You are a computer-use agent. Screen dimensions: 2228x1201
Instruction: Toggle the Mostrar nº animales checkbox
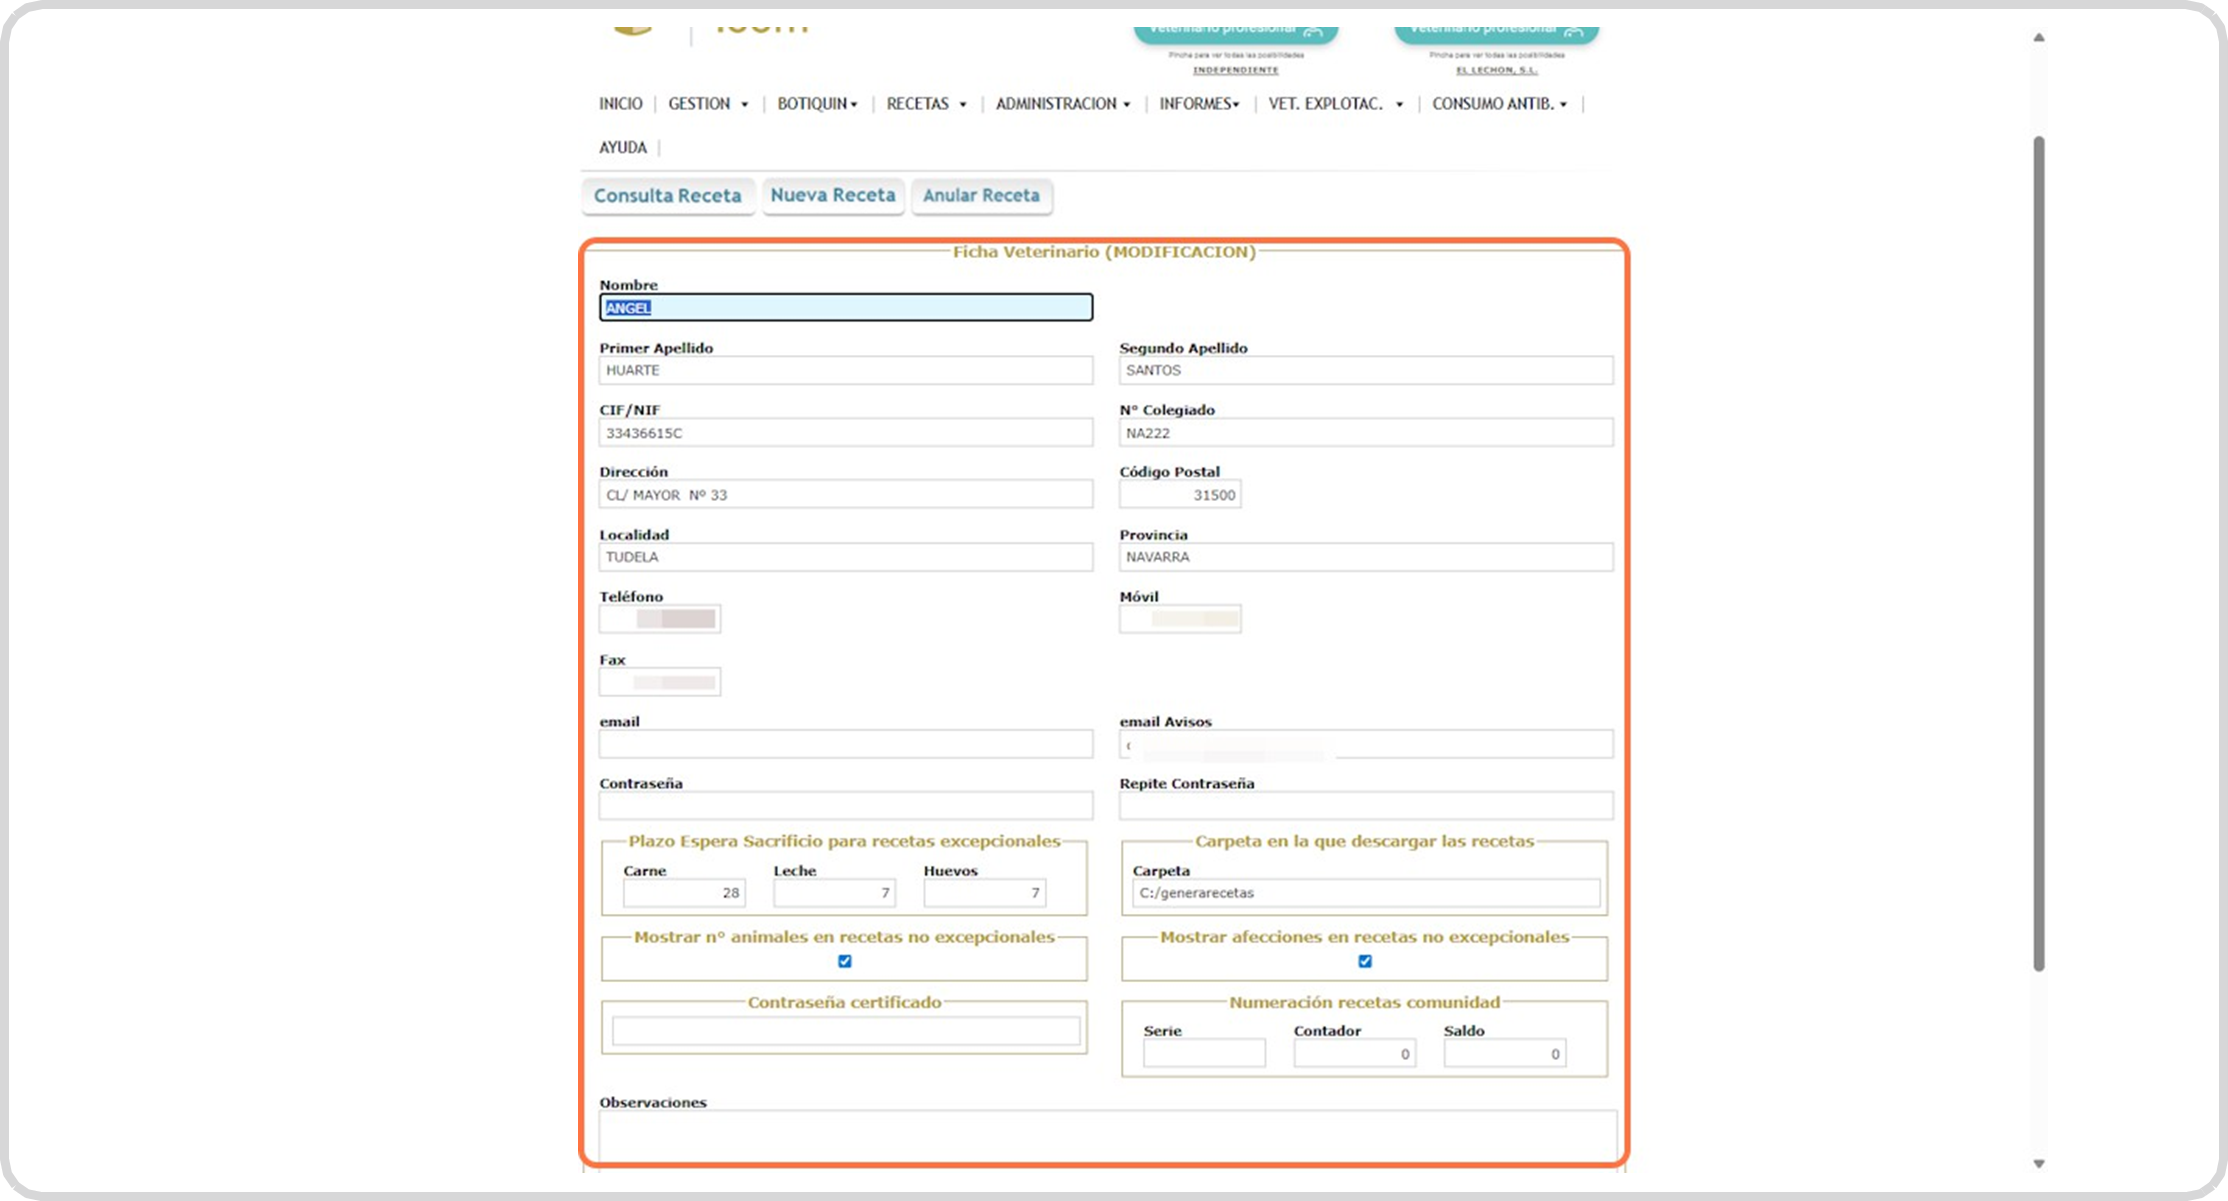point(845,961)
